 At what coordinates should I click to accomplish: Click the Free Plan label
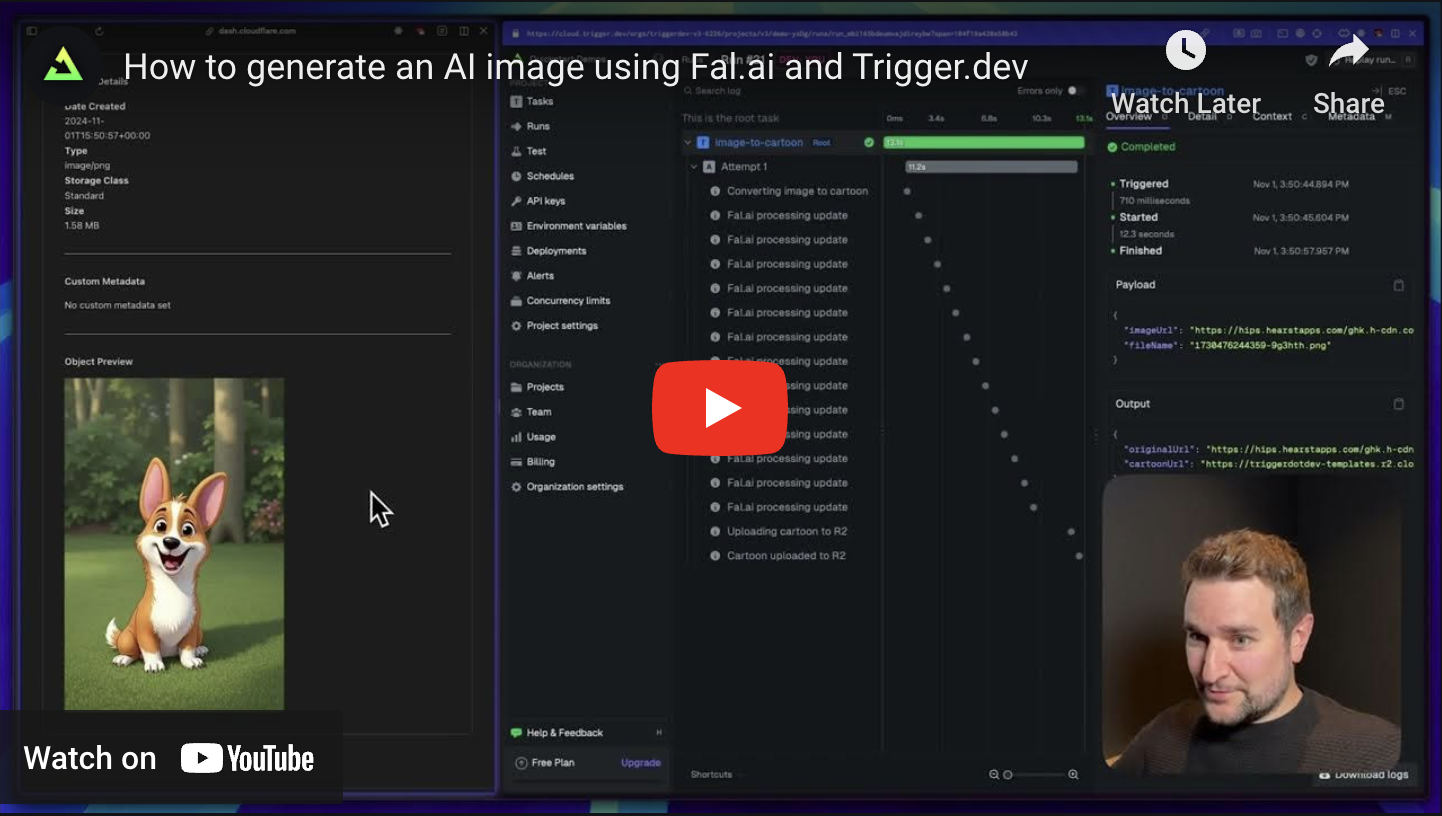click(553, 763)
